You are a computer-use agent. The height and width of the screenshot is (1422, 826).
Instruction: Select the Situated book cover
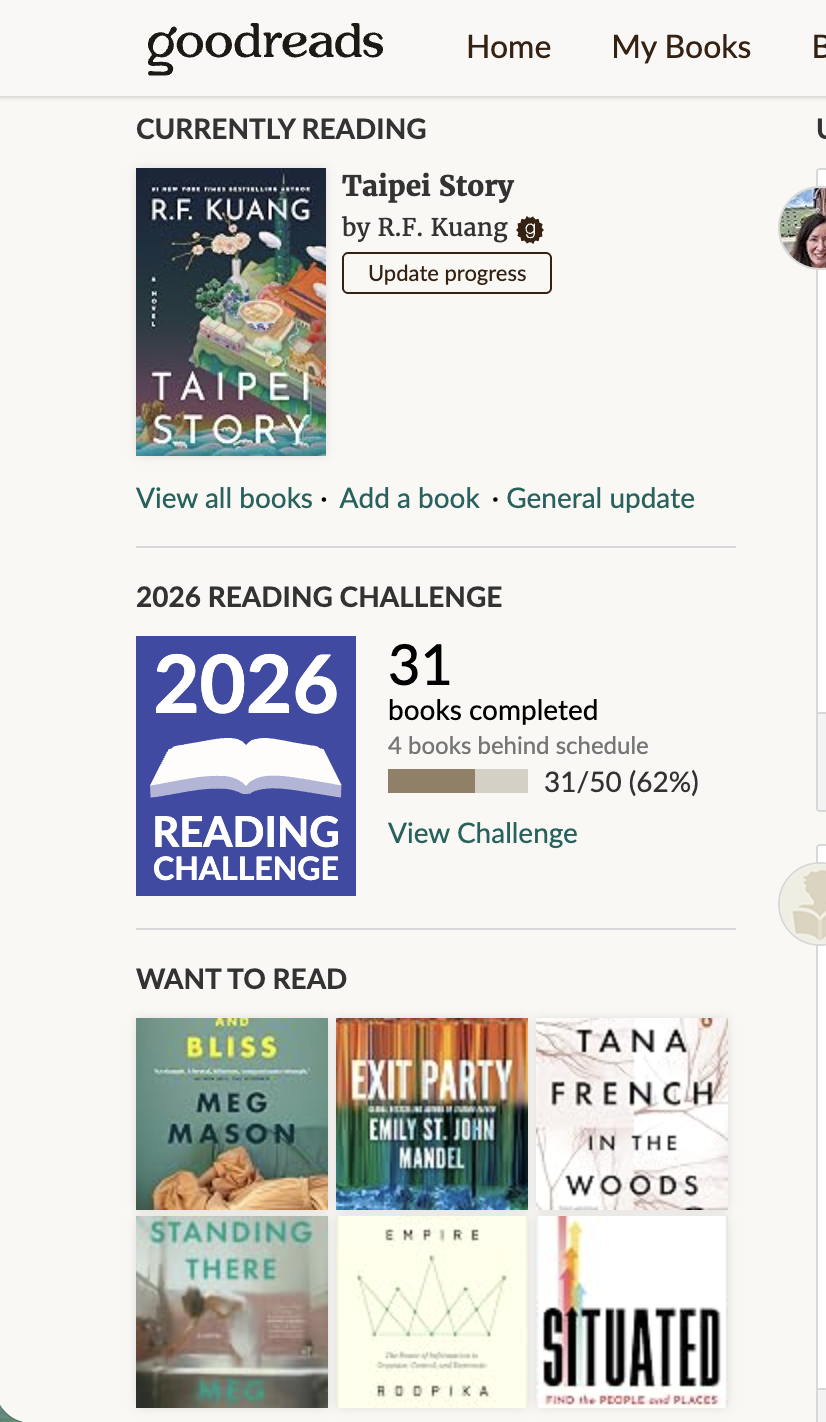(x=632, y=1312)
